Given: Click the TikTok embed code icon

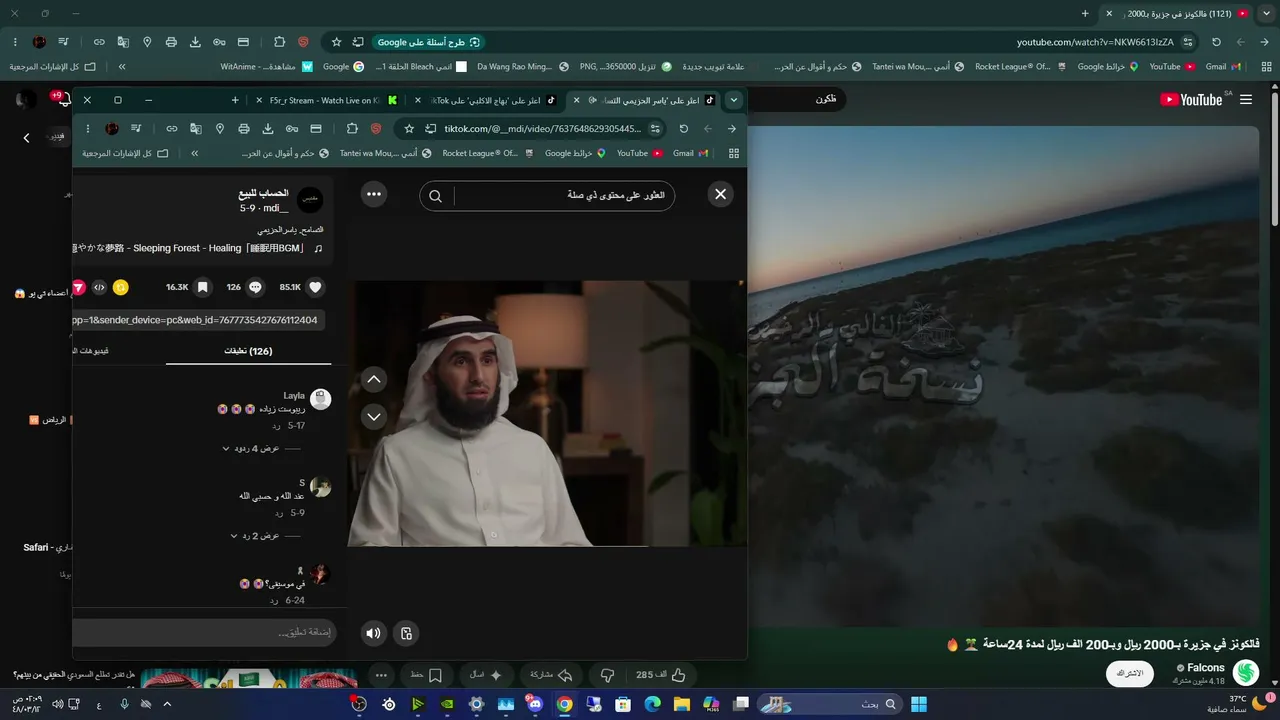Looking at the screenshot, I should pyautogui.click(x=99, y=287).
